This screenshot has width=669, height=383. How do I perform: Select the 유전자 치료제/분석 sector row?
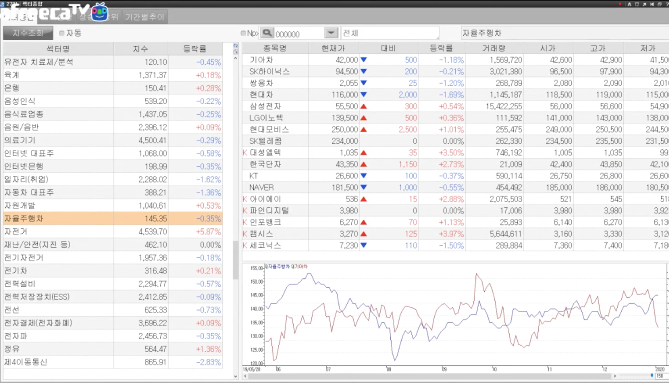[113, 62]
